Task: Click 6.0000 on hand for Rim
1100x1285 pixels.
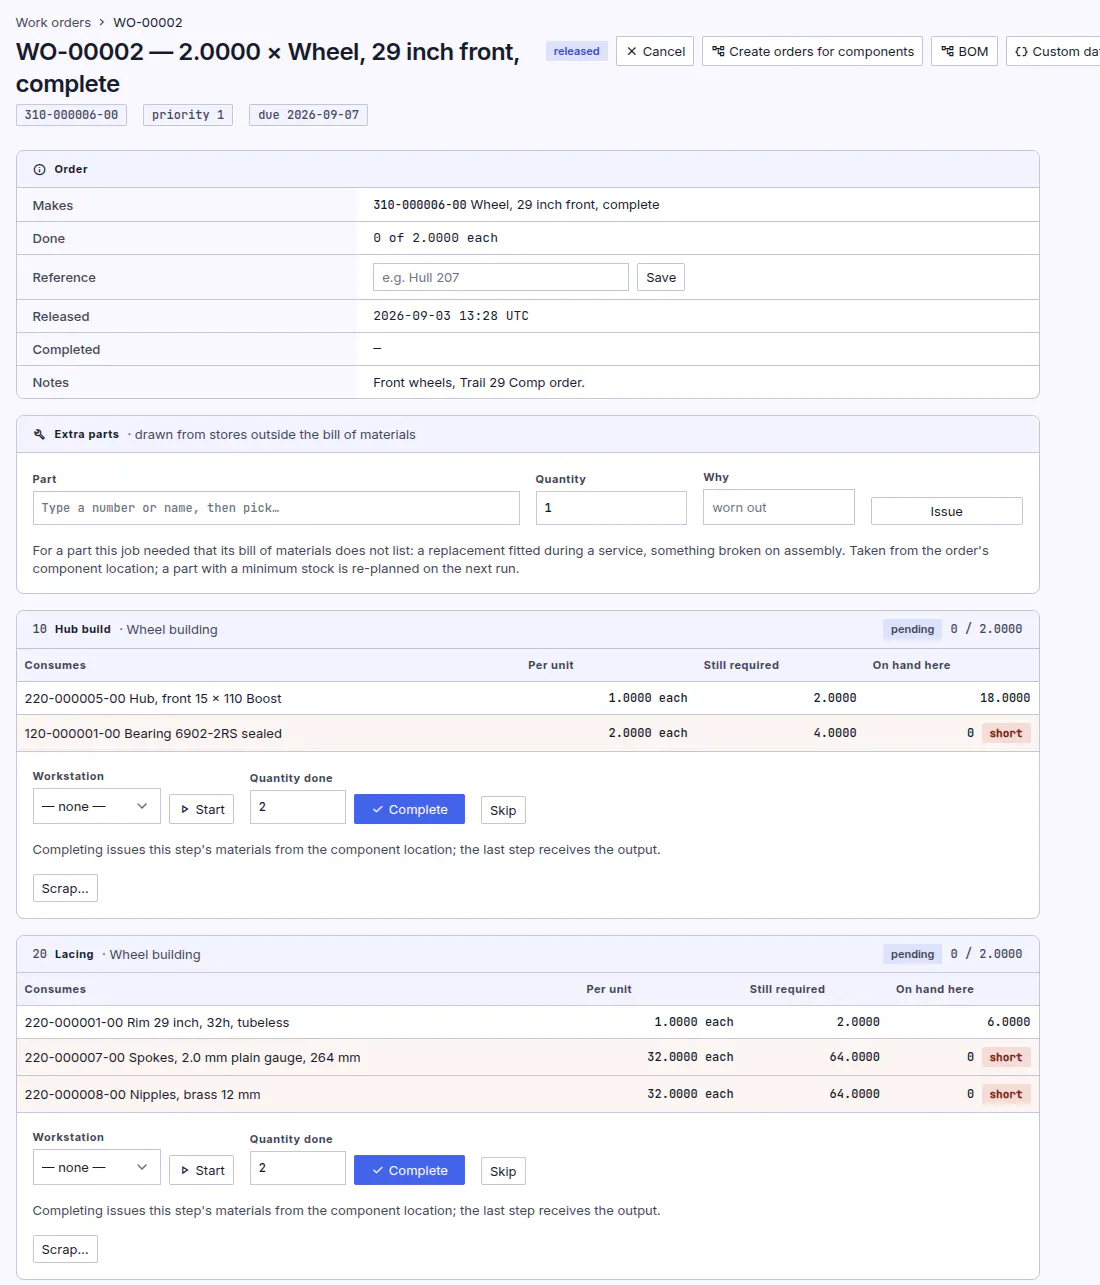Action: [1008, 1022]
